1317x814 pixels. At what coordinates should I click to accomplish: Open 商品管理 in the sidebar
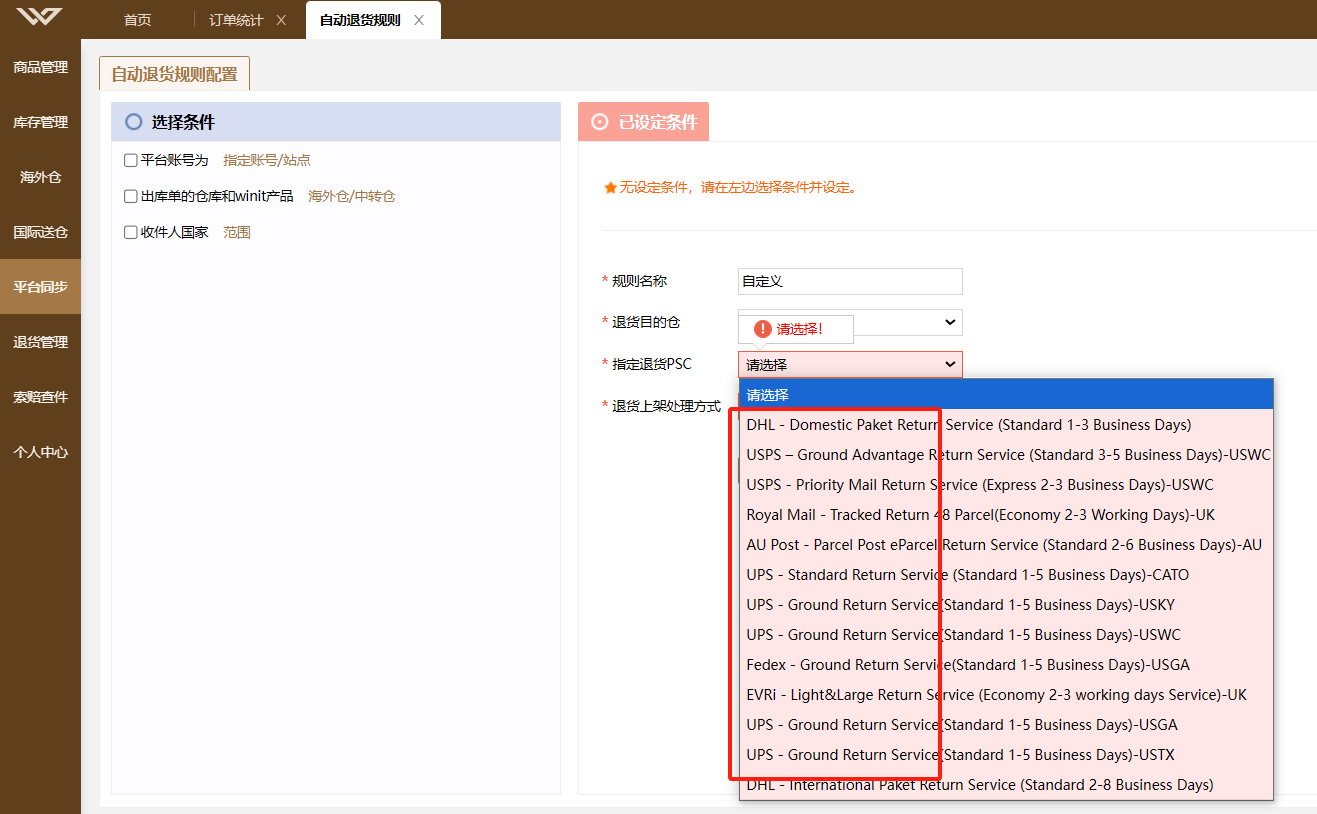click(40, 67)
